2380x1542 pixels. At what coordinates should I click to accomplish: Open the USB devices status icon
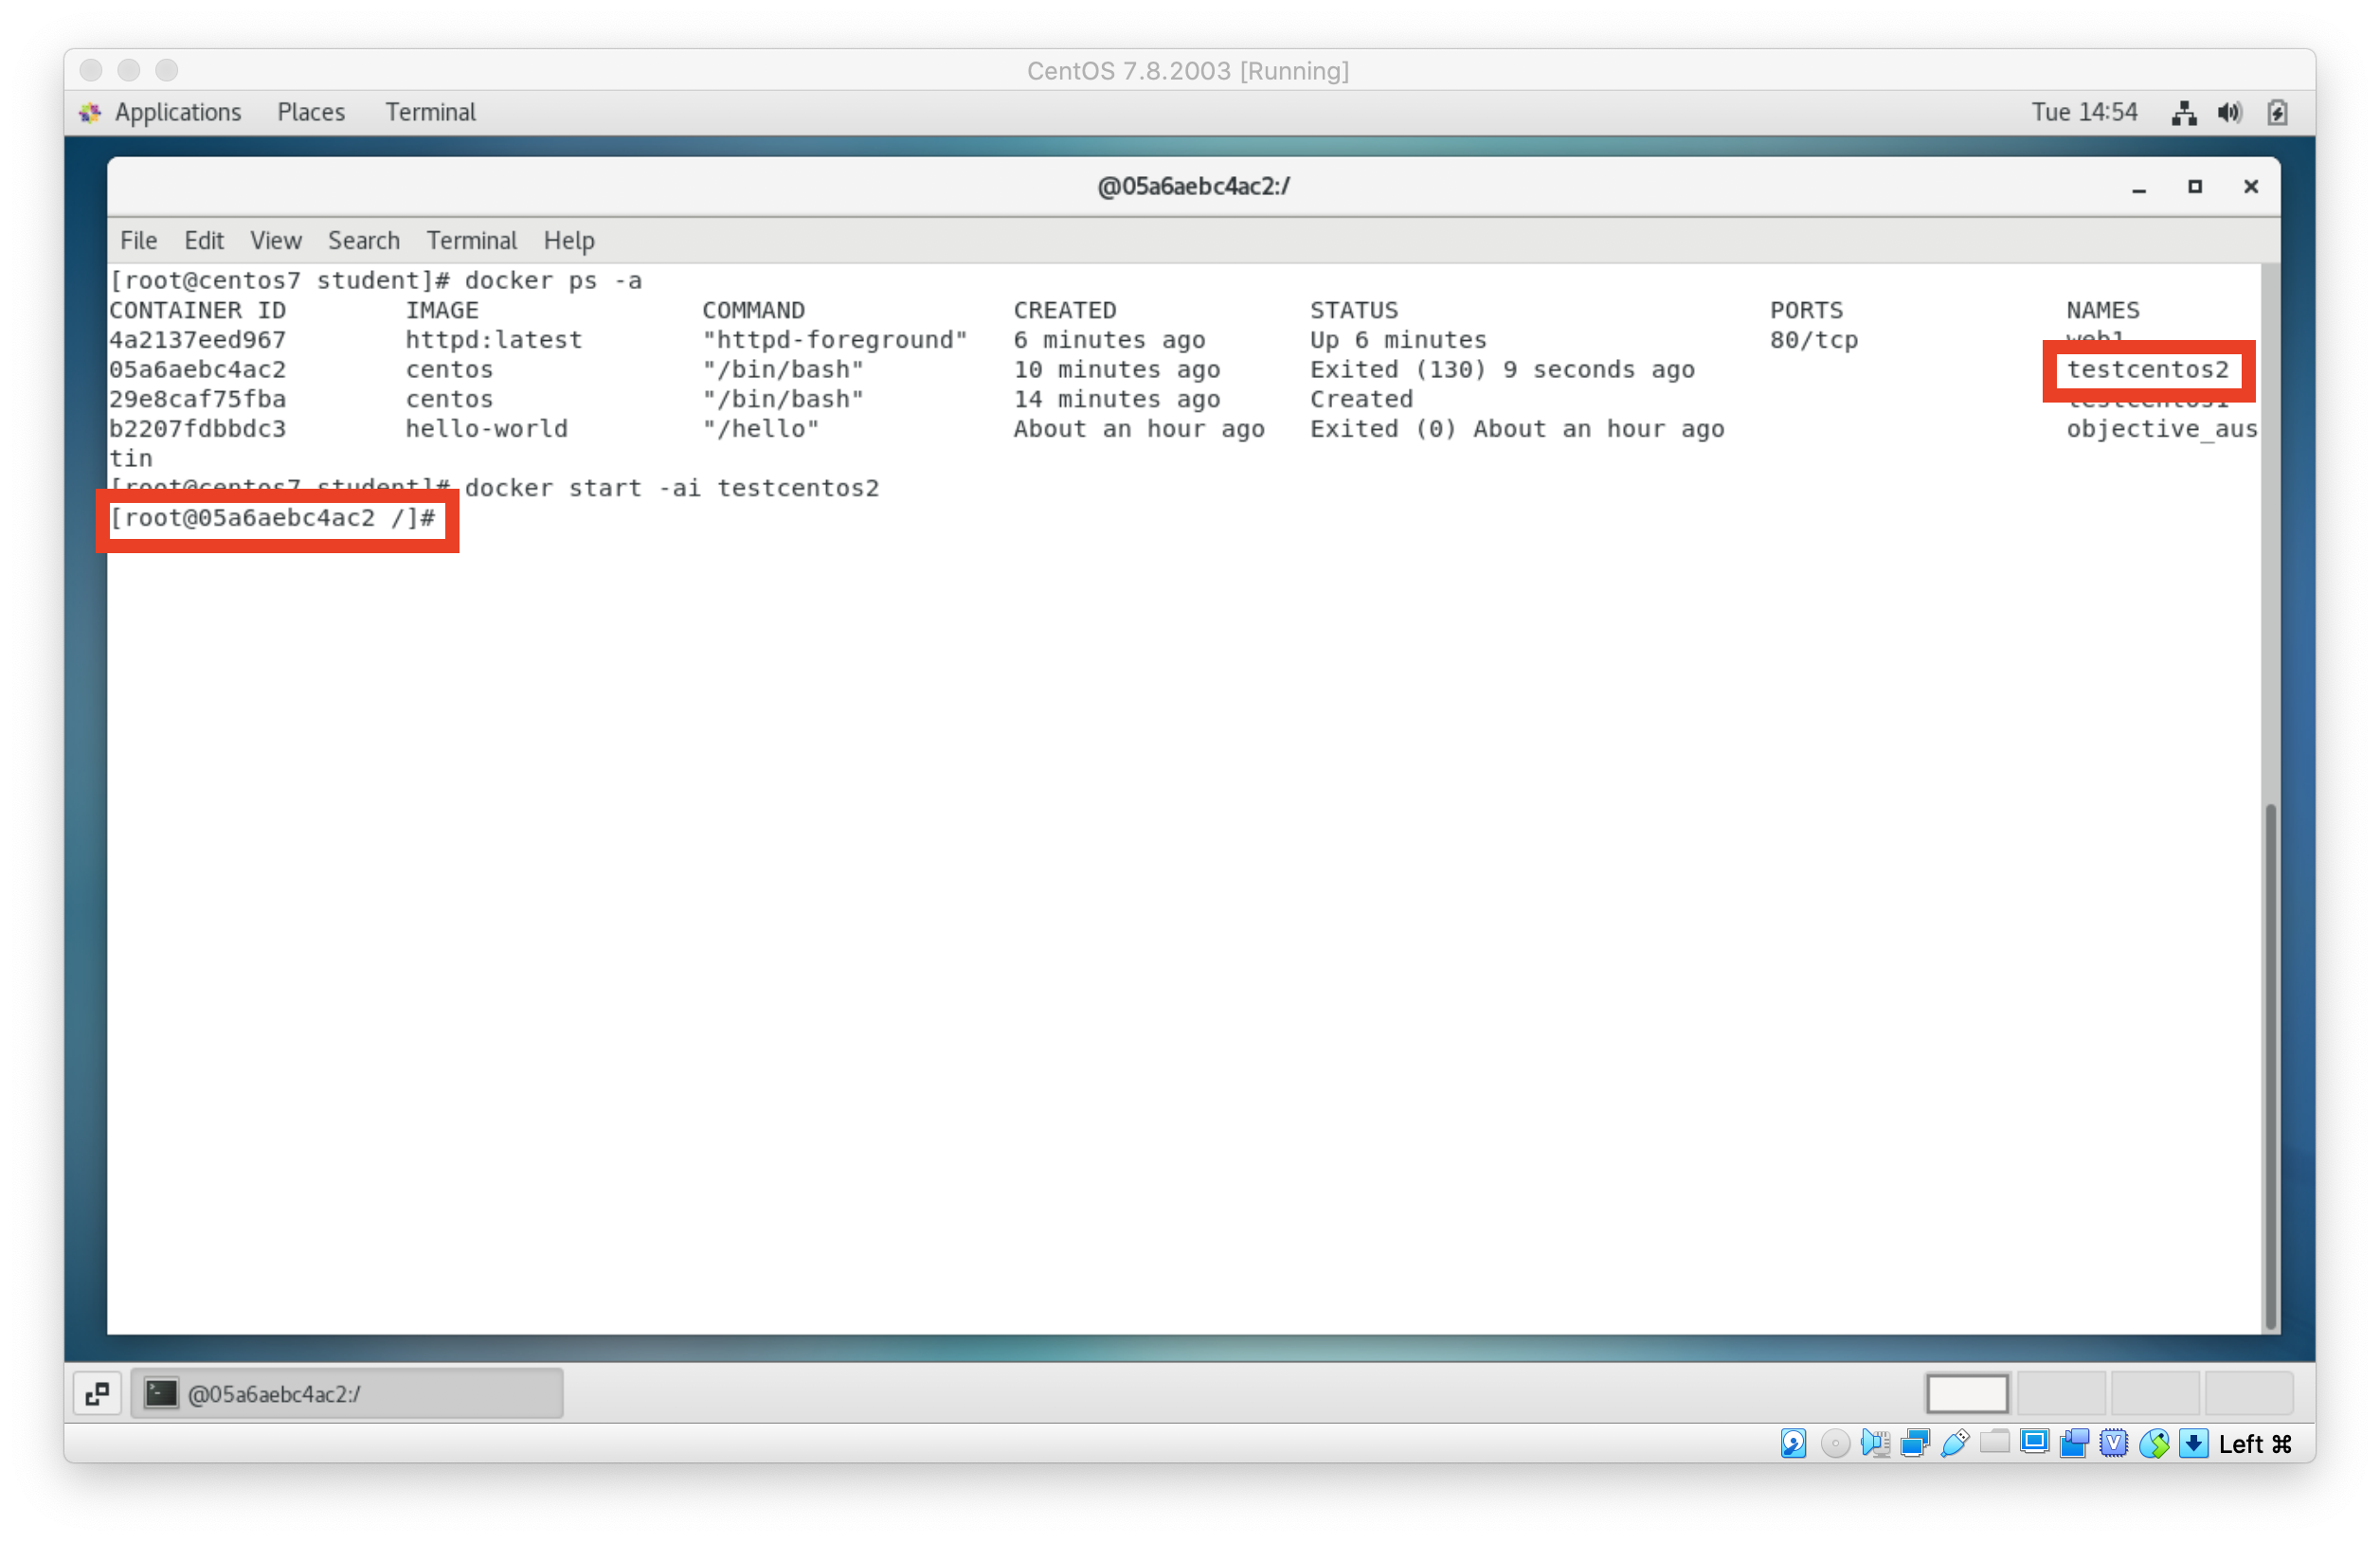(x=1954, y=1443)
